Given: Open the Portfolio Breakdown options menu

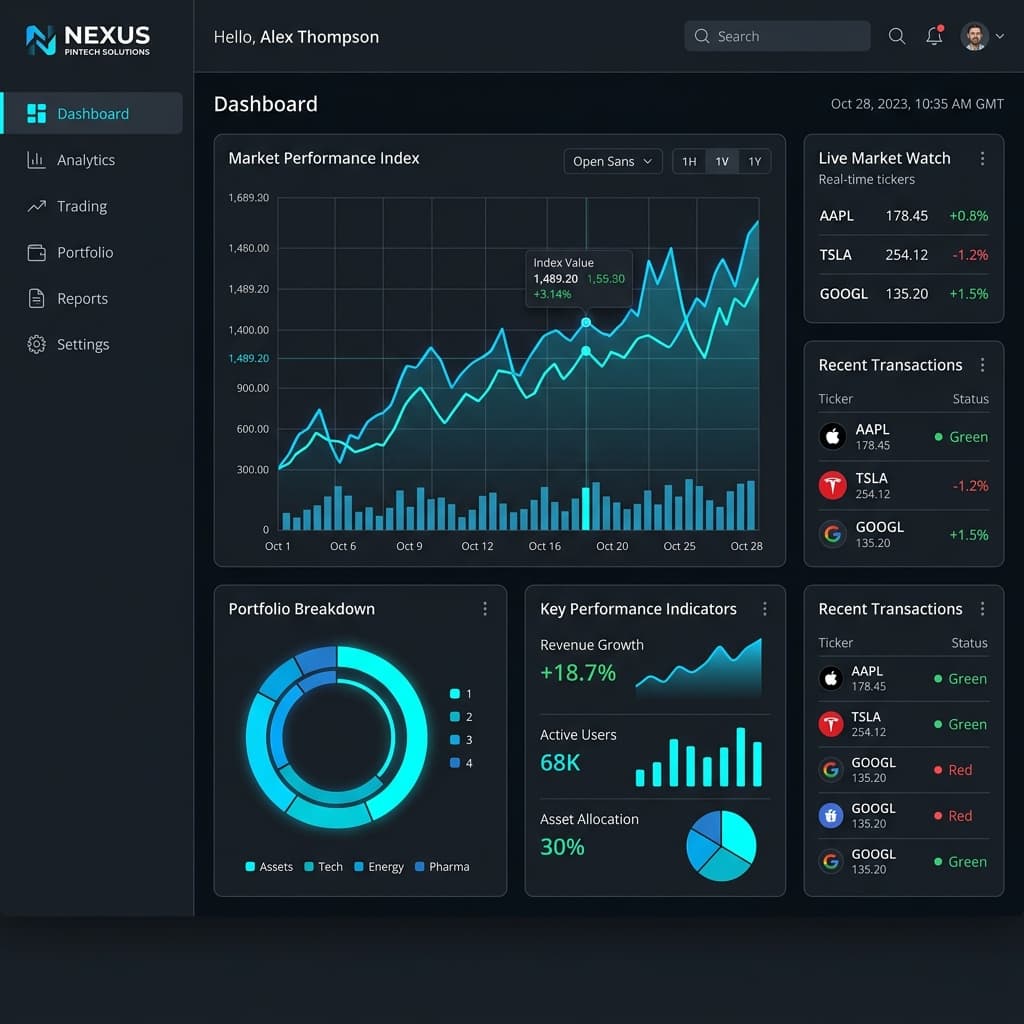Looking at the screenshot, I should [x=485, y=609].
